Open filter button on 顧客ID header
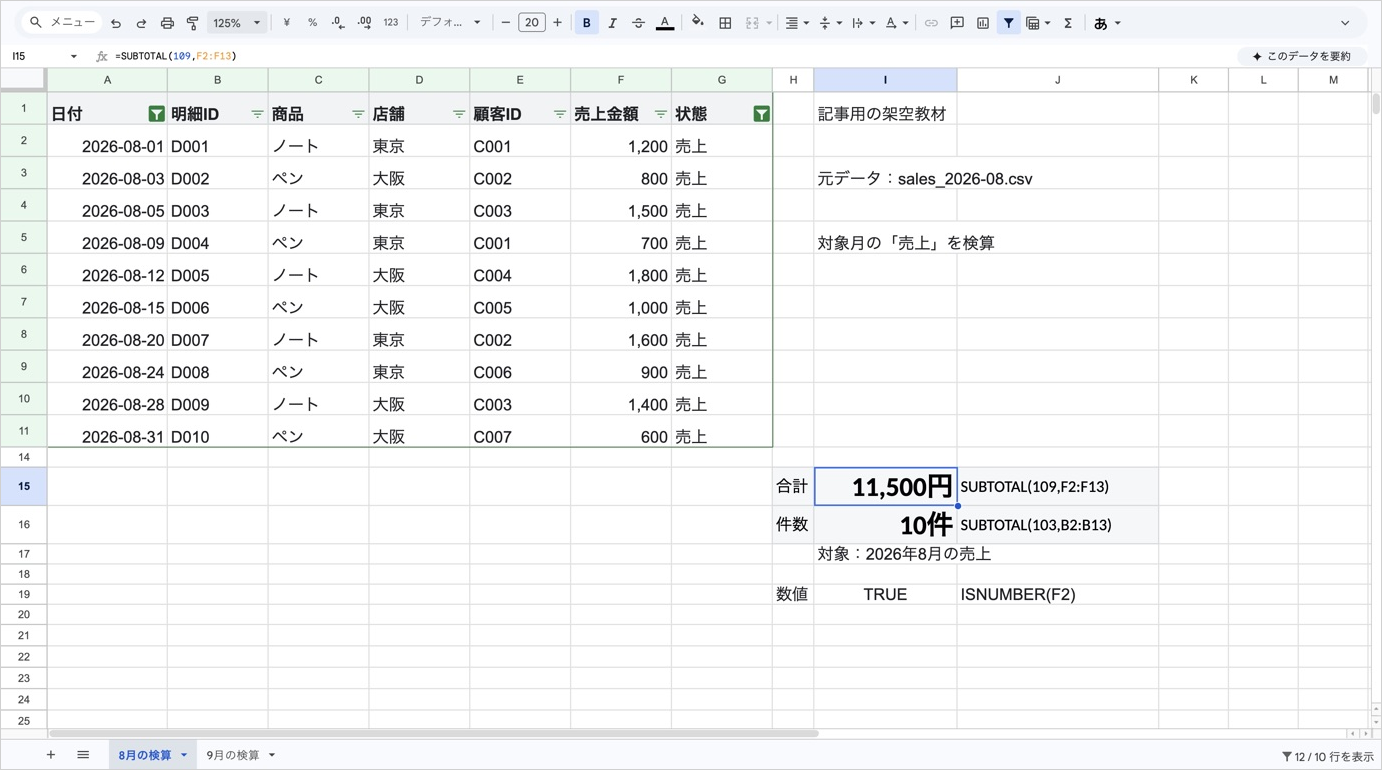This screenshot has height=770, width=1382. 560,115
